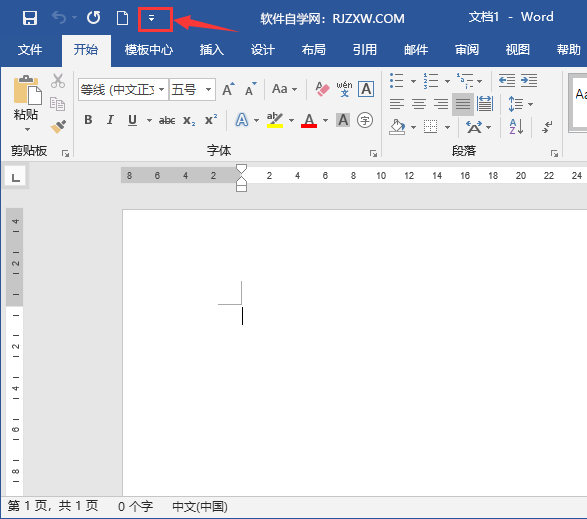Align text left
Screen dimensions: 587x519
tap(396, 104)
